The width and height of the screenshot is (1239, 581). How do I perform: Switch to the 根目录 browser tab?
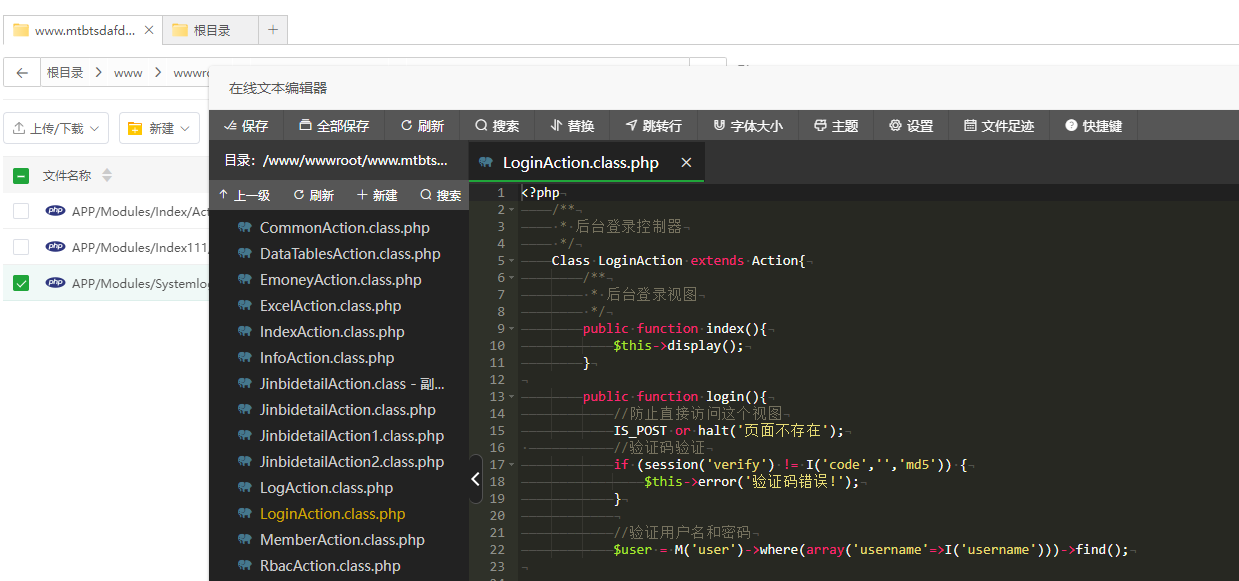tap(210, 30)
